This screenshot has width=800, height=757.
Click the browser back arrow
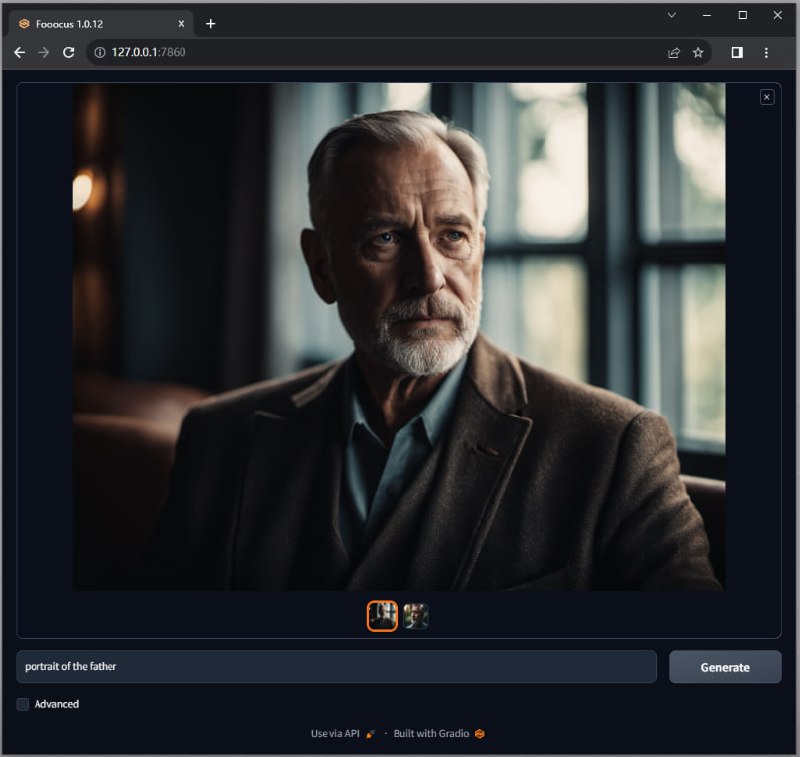tap(19, 53)
